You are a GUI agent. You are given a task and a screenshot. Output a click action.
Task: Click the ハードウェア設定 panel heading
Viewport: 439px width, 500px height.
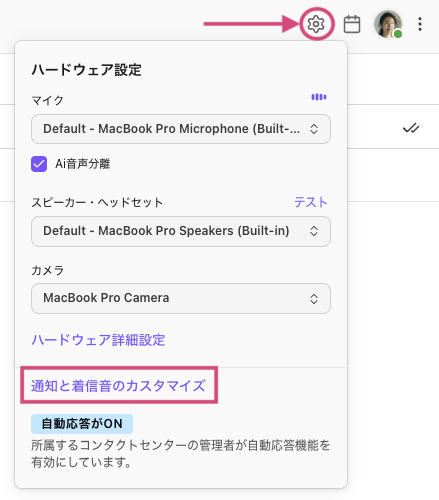(x=87, y=70)
